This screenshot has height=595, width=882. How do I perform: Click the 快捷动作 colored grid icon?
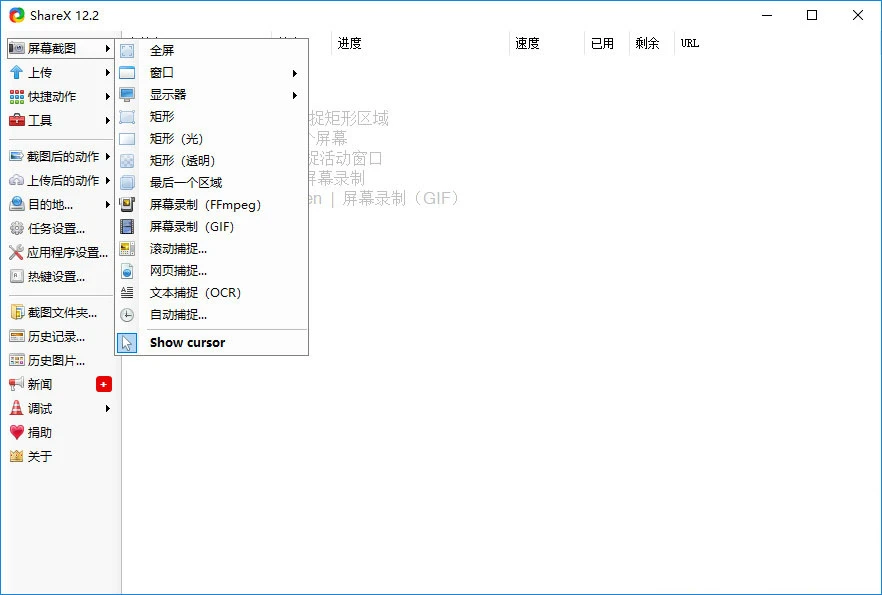coord(16,97)
